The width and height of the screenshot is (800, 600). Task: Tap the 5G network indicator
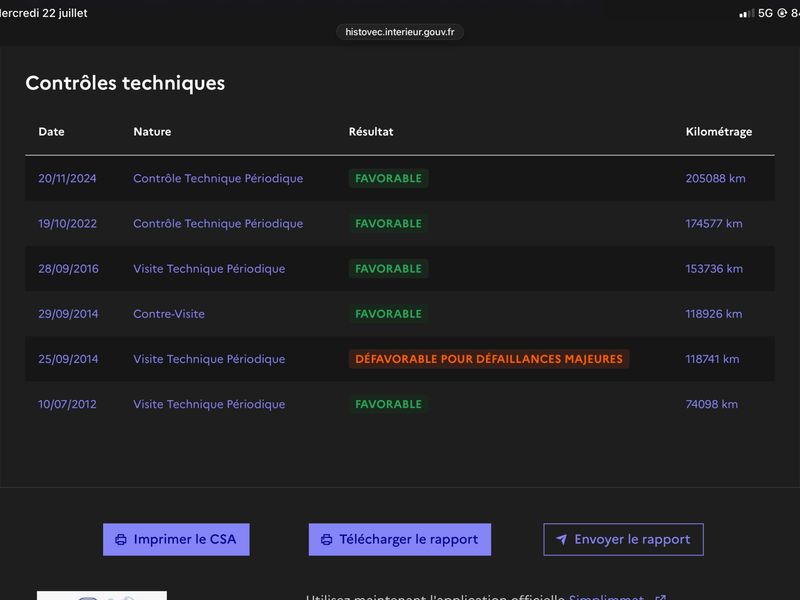[x=765, y=13]
